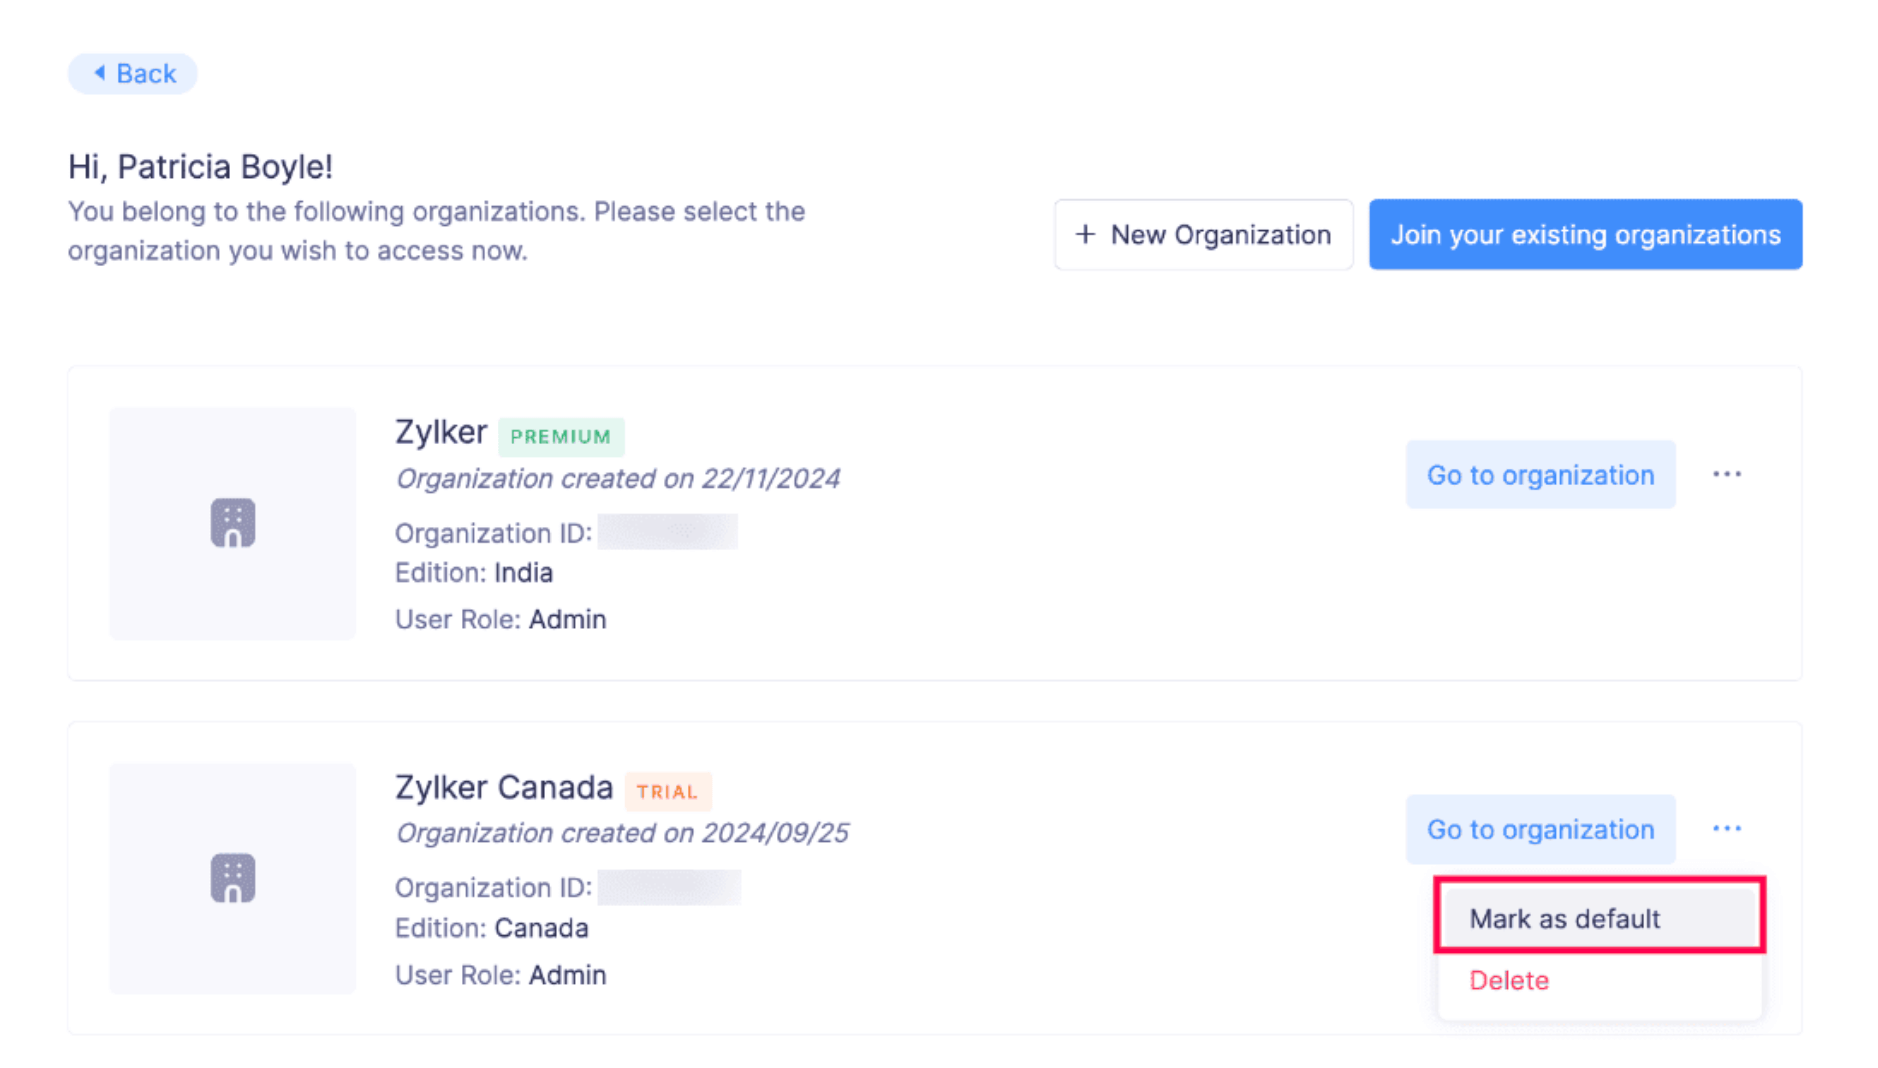Click Join your existing organizations
The width and height of the screenshot is (1878, 1068).
(x=1585, y=234)
